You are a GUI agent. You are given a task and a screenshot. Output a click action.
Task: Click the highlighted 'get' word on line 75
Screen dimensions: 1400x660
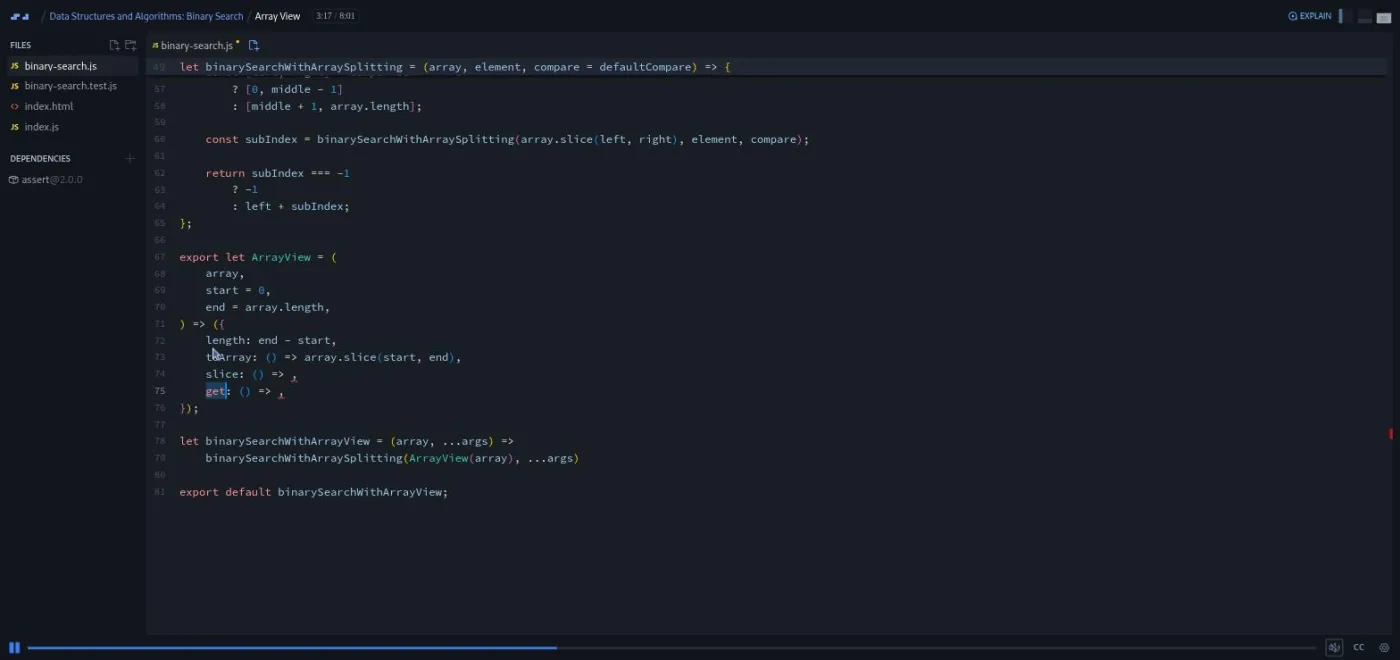(217, 391)
